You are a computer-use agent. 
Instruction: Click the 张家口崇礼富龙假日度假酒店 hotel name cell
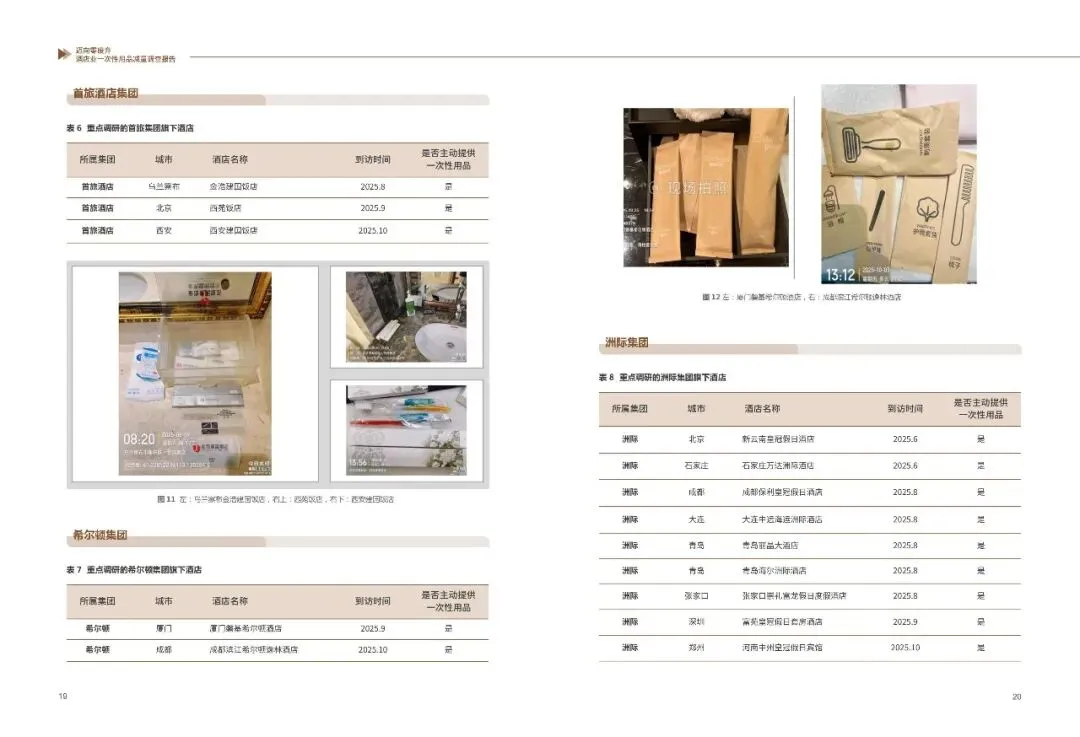[x=794, y=596]
